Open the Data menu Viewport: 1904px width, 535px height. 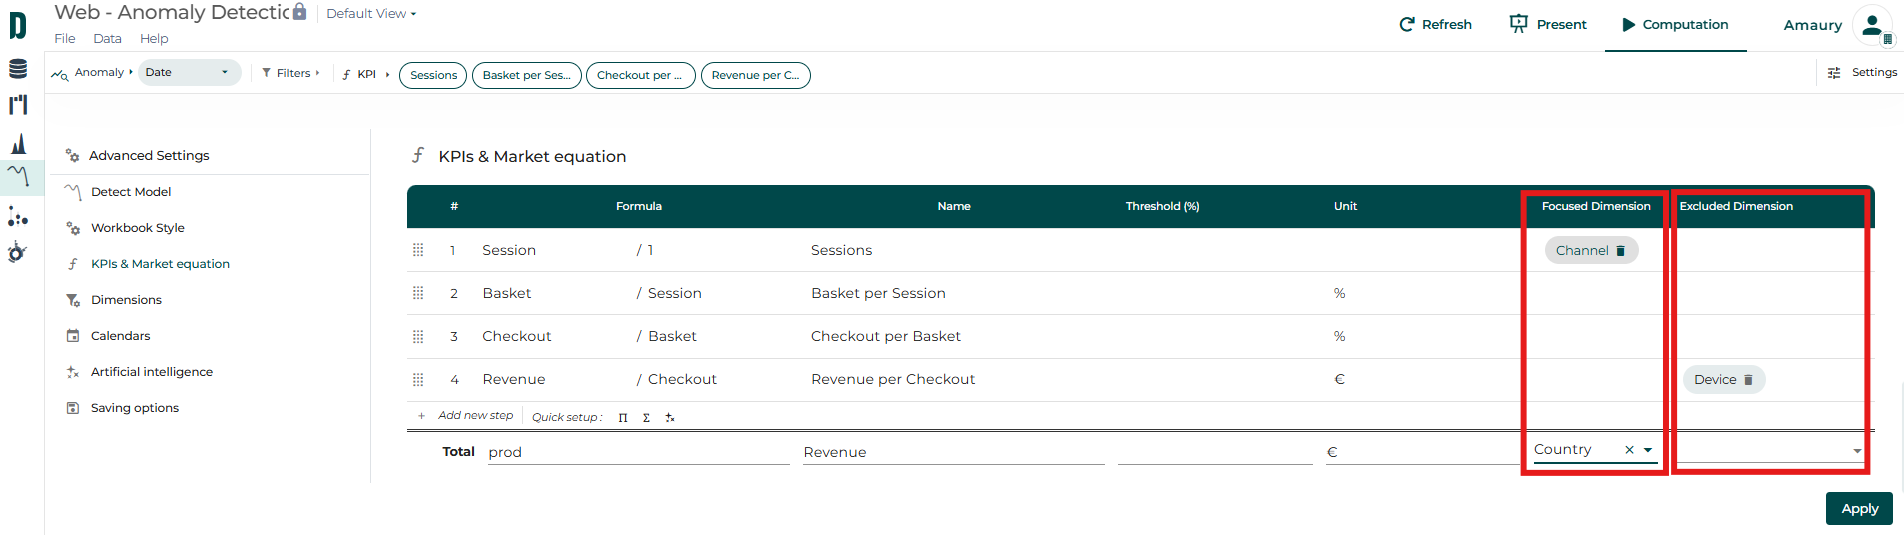107,38
